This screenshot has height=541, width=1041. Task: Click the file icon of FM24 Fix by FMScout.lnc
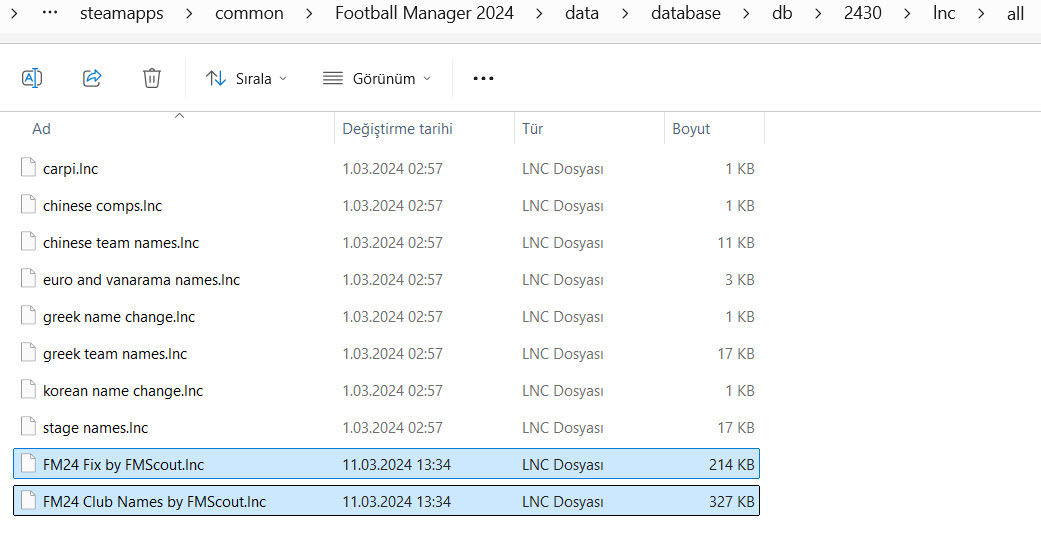coord(28,465)
